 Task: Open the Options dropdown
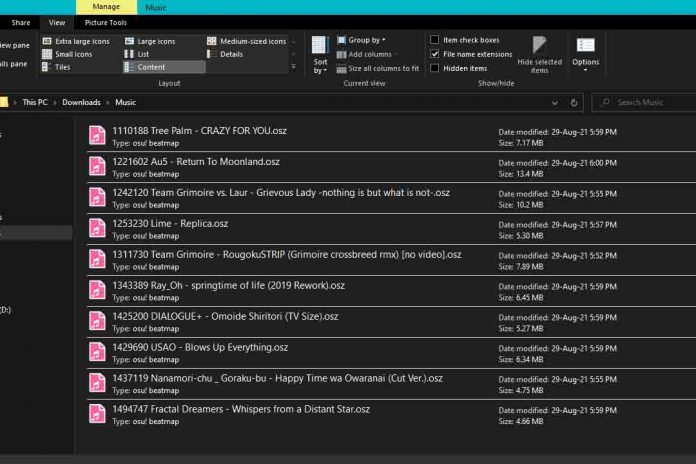[x=585, y=55]
